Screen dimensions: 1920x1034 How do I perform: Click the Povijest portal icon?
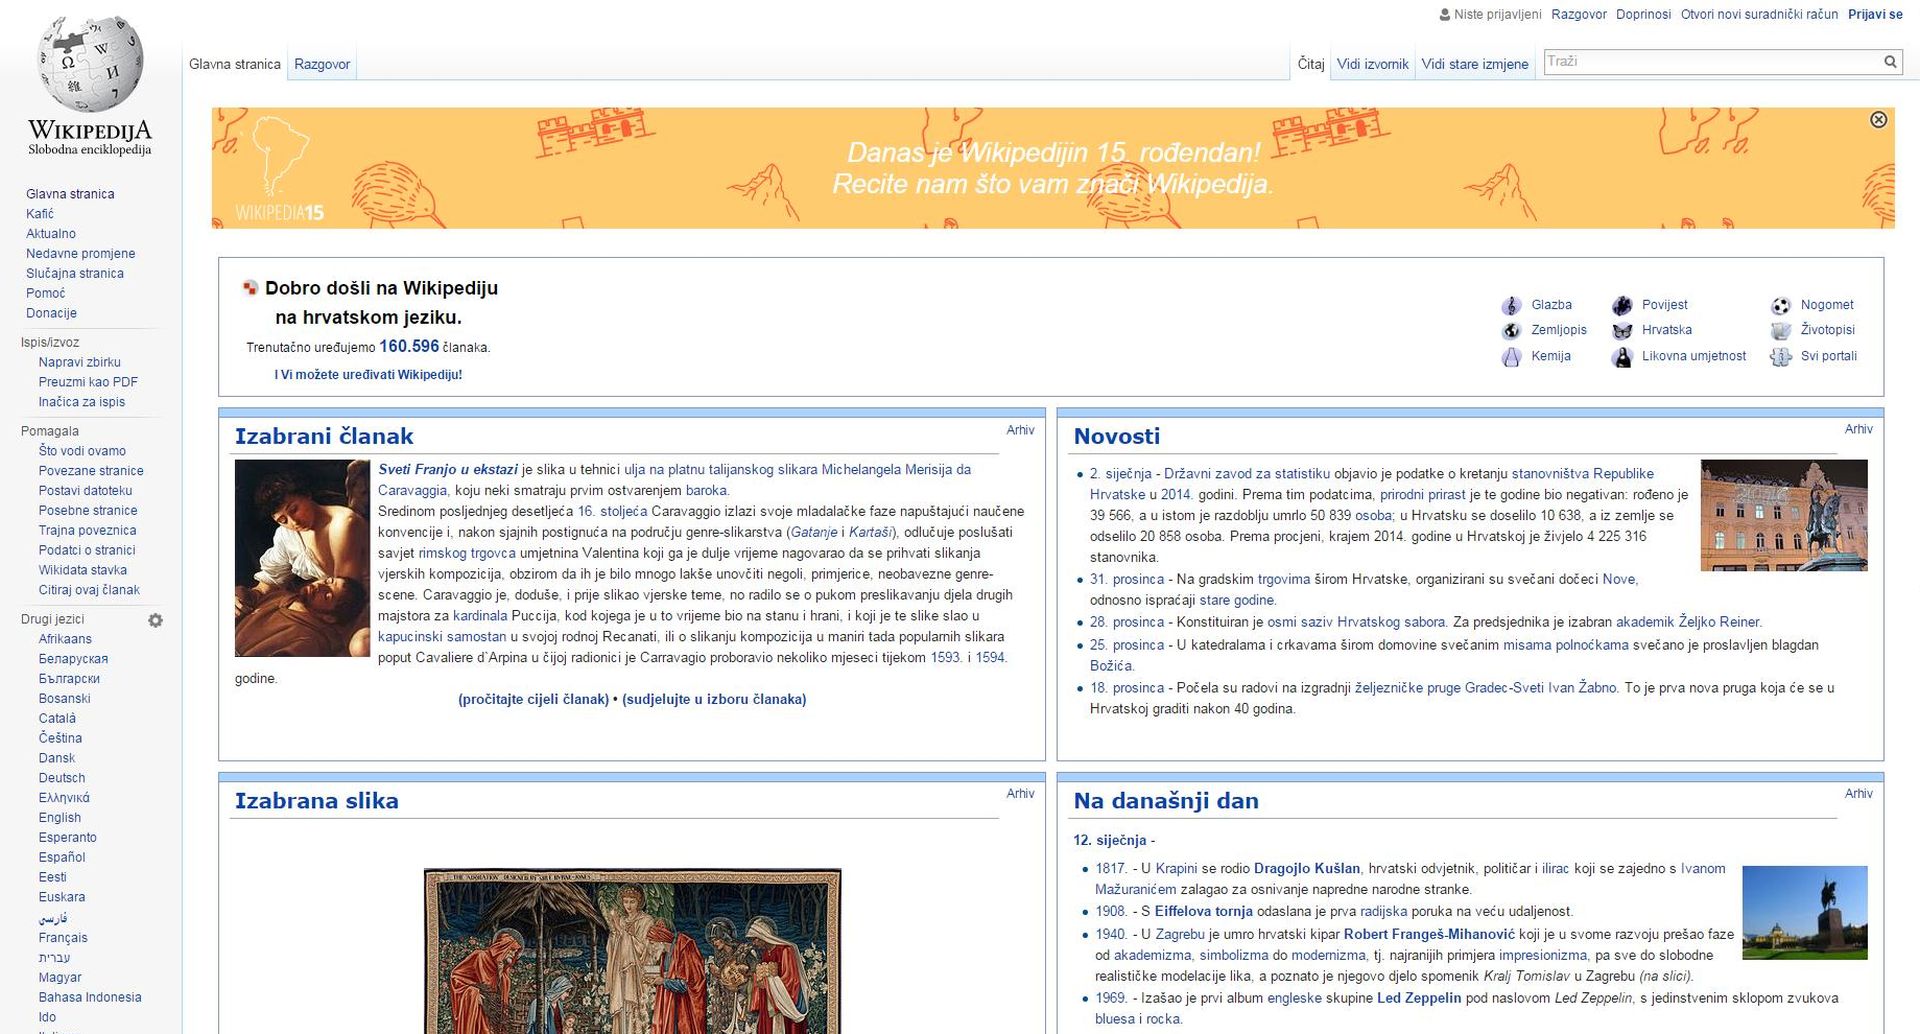1622,305
